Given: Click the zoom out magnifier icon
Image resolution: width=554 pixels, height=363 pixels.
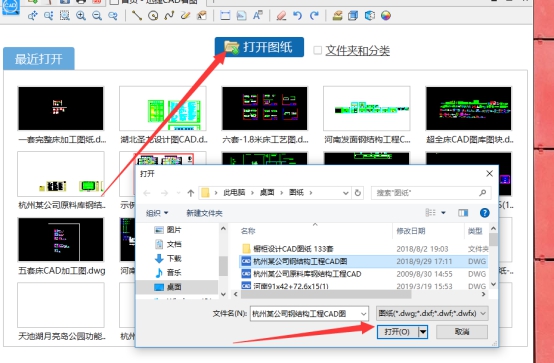Looking at the screenshot, I should 97,16.
